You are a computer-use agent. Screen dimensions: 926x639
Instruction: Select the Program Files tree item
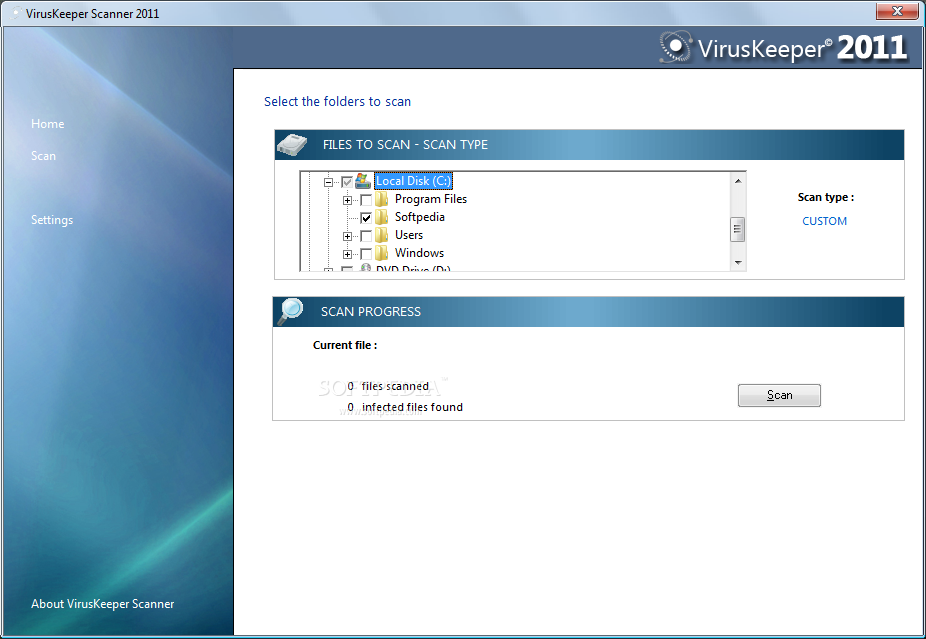pyautogui.click(x=431, y=199)
